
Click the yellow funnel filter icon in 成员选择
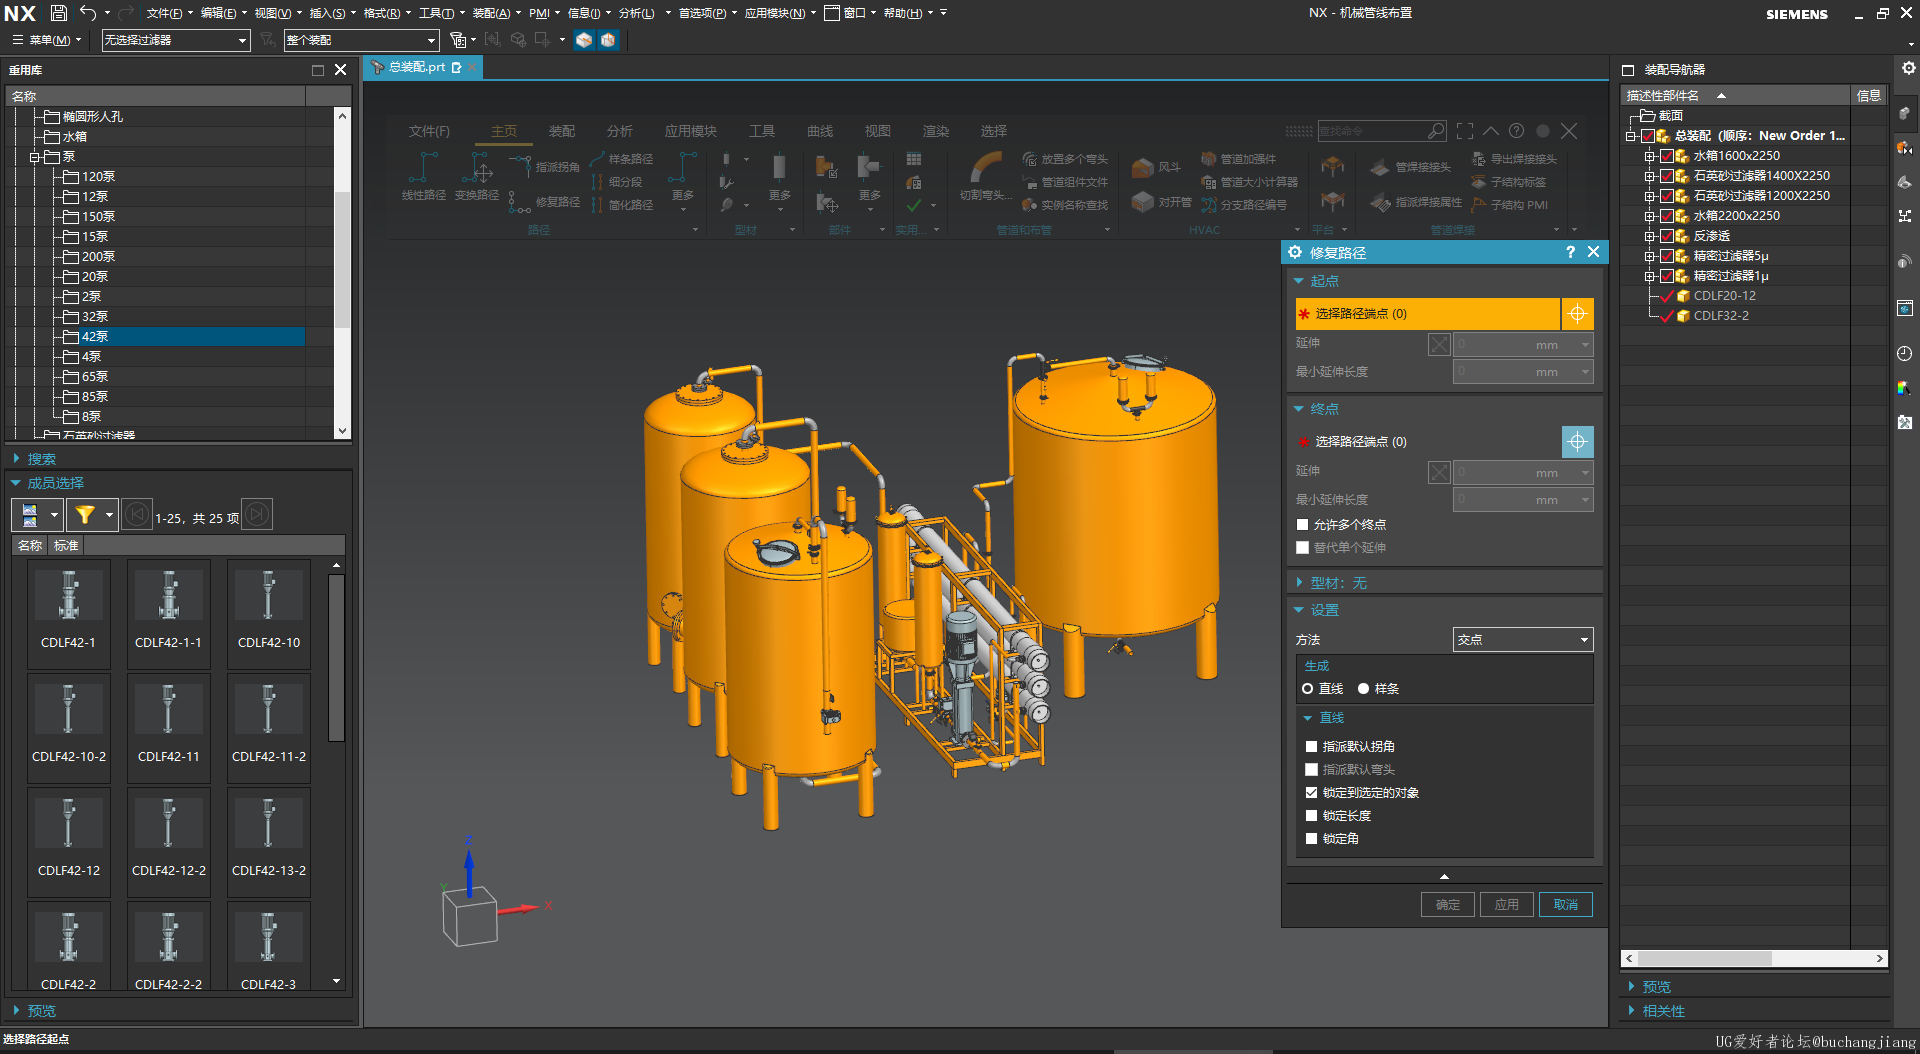85,515
